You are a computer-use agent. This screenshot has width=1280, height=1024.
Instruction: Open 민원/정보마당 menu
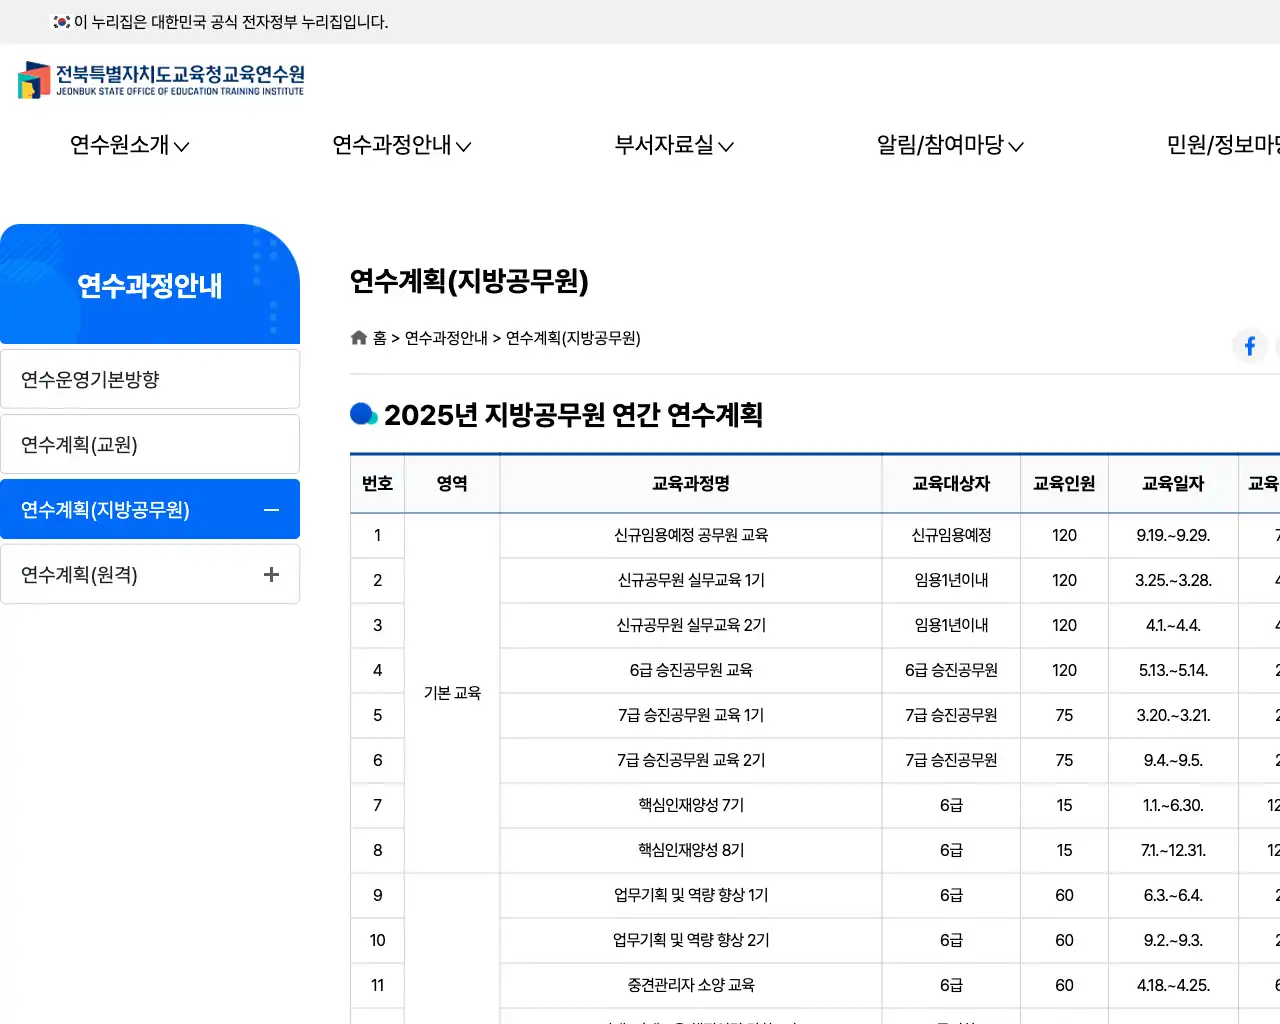(1223, 145)
